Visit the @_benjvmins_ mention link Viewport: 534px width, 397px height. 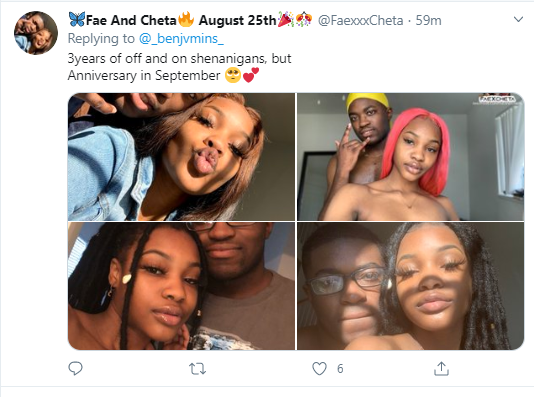(x=181, y=38)
